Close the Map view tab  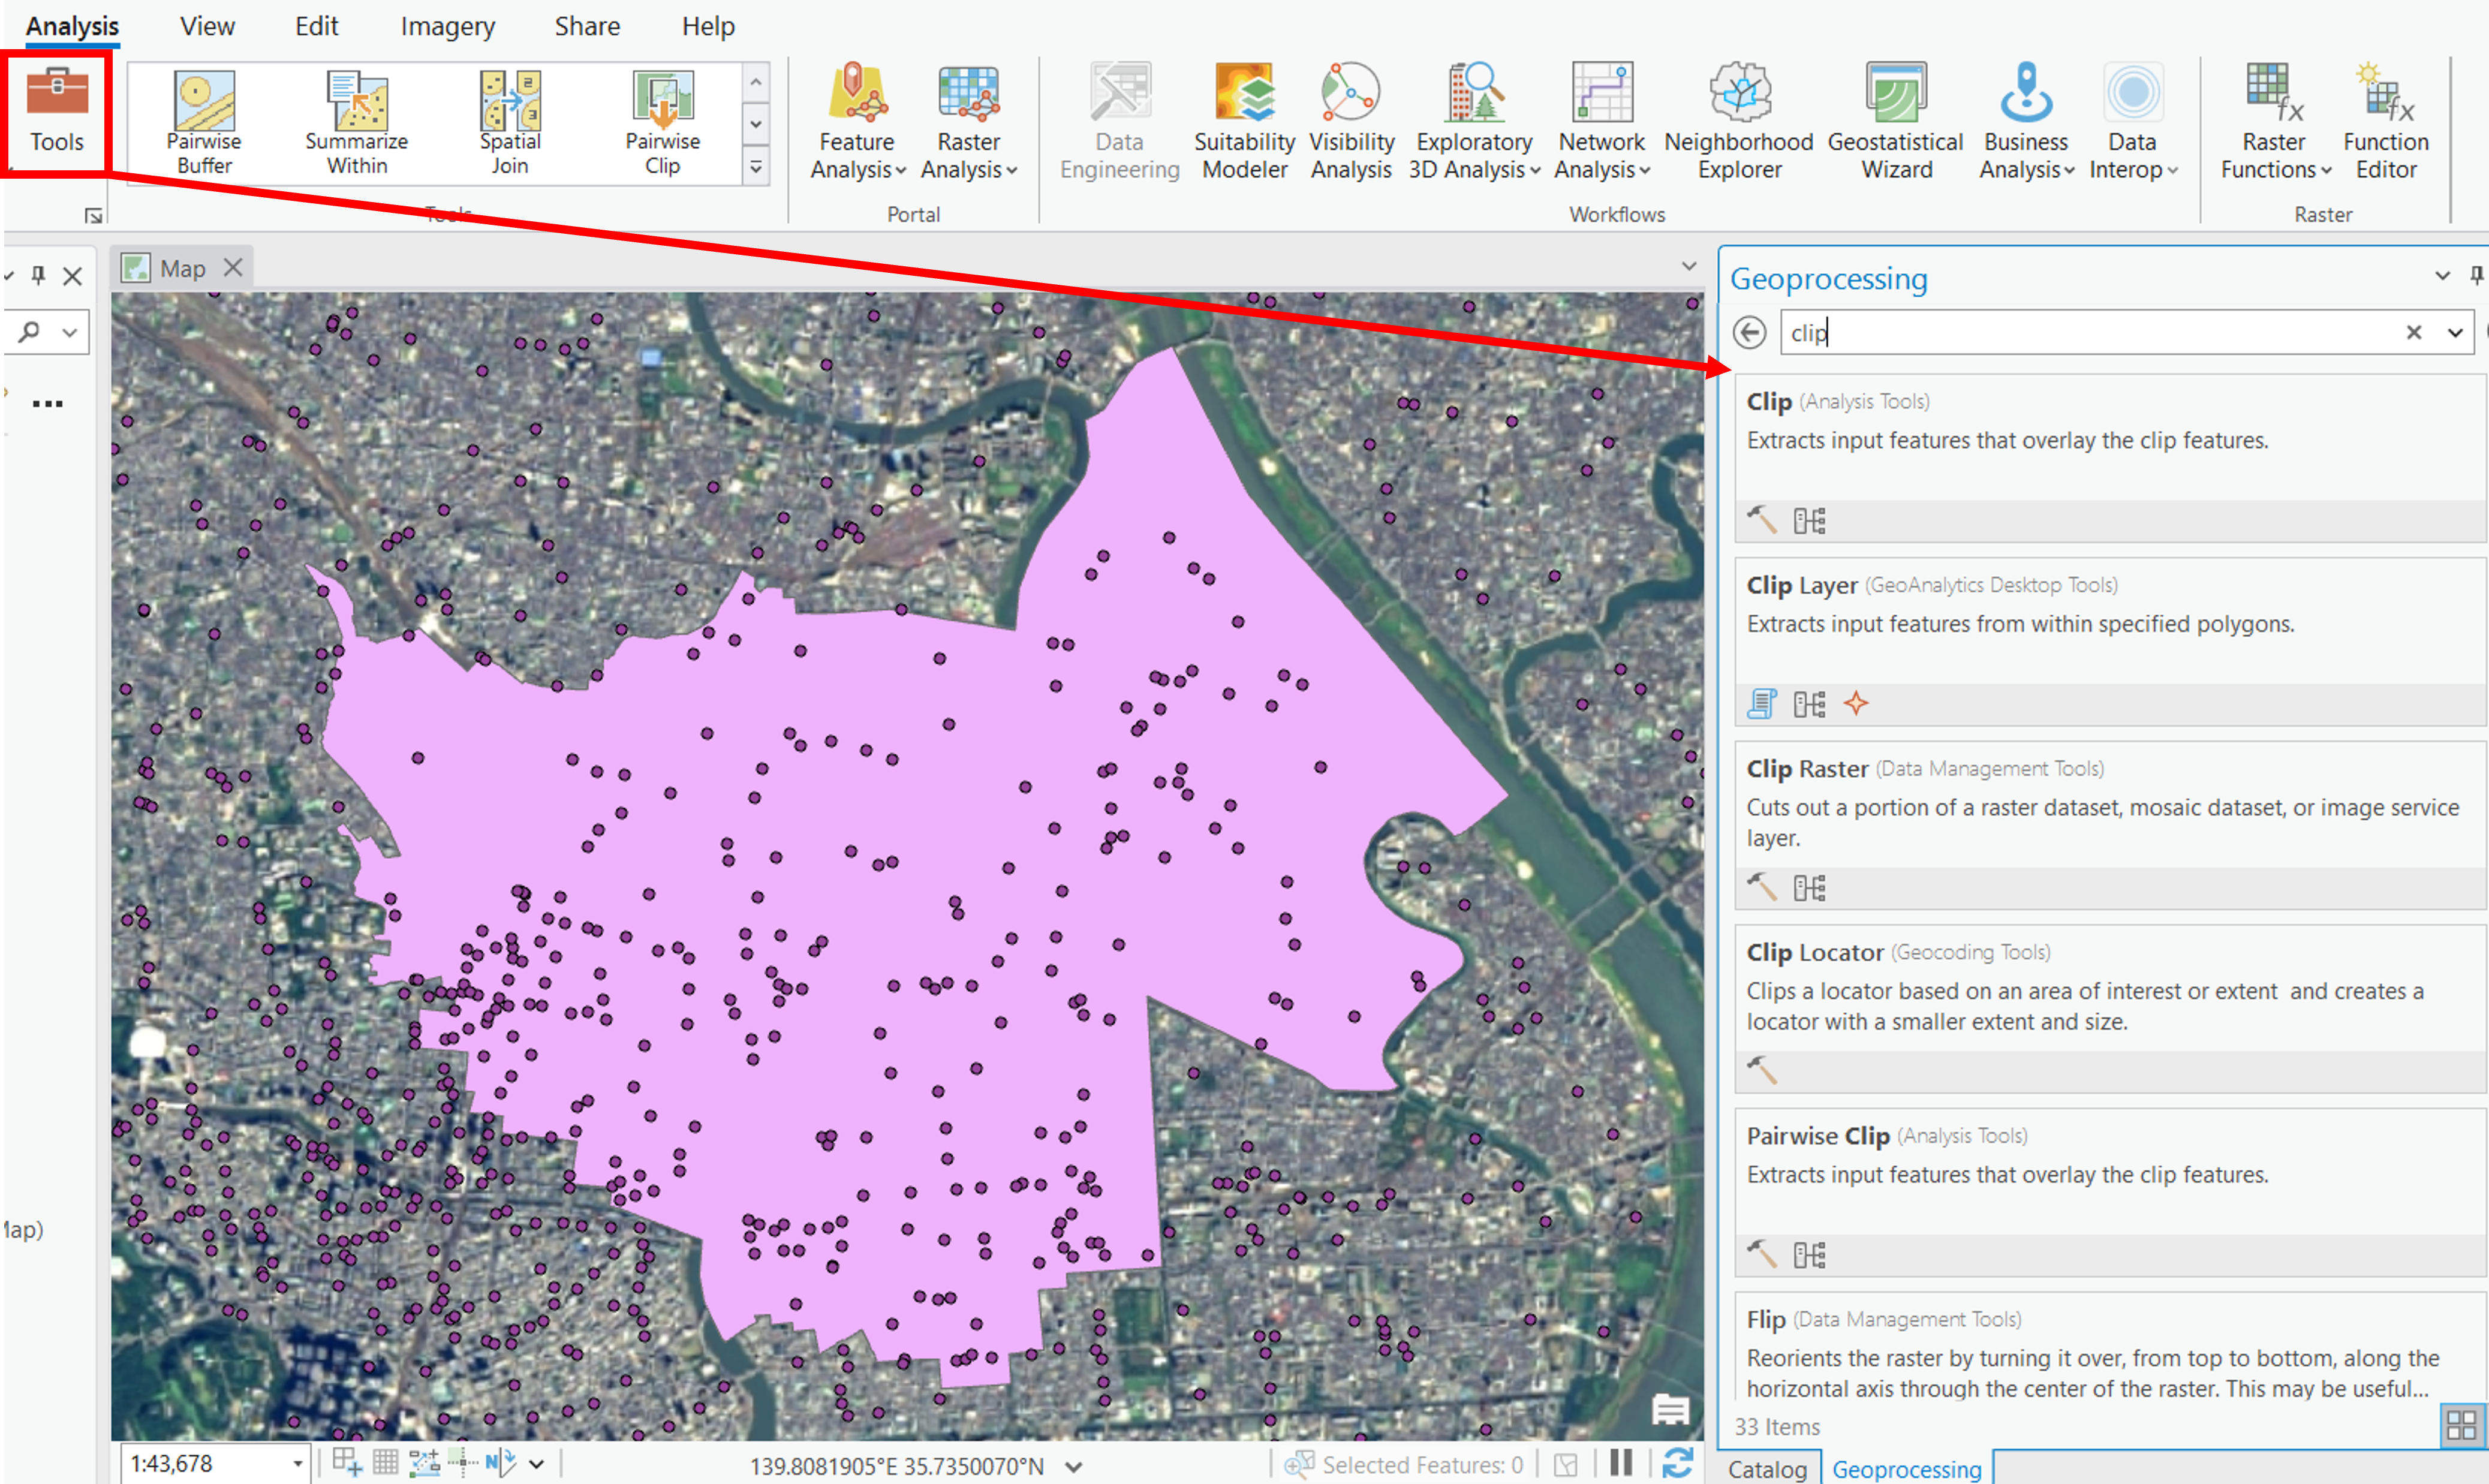tap(233, 267)
